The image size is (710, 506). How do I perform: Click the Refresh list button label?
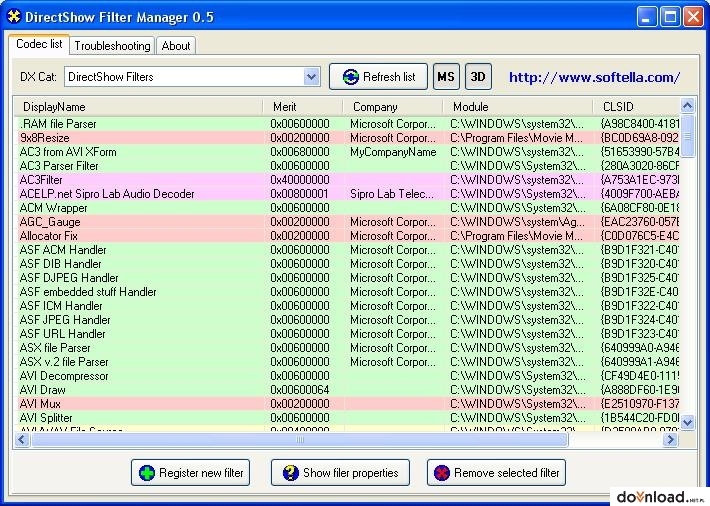(389, 77)
